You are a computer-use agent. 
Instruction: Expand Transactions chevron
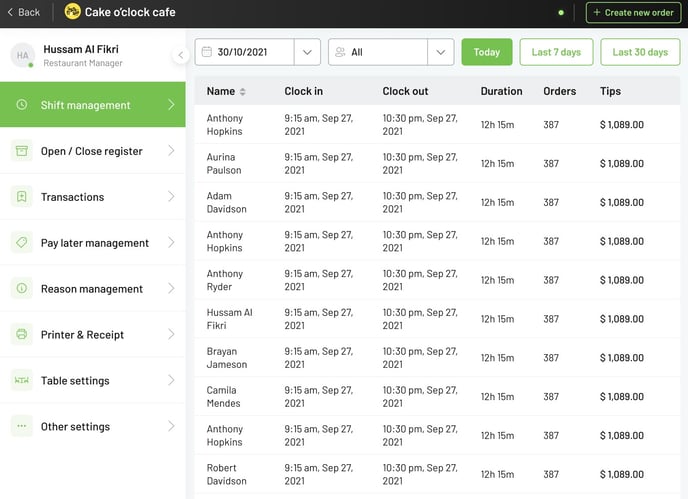(x=171, y=197)
